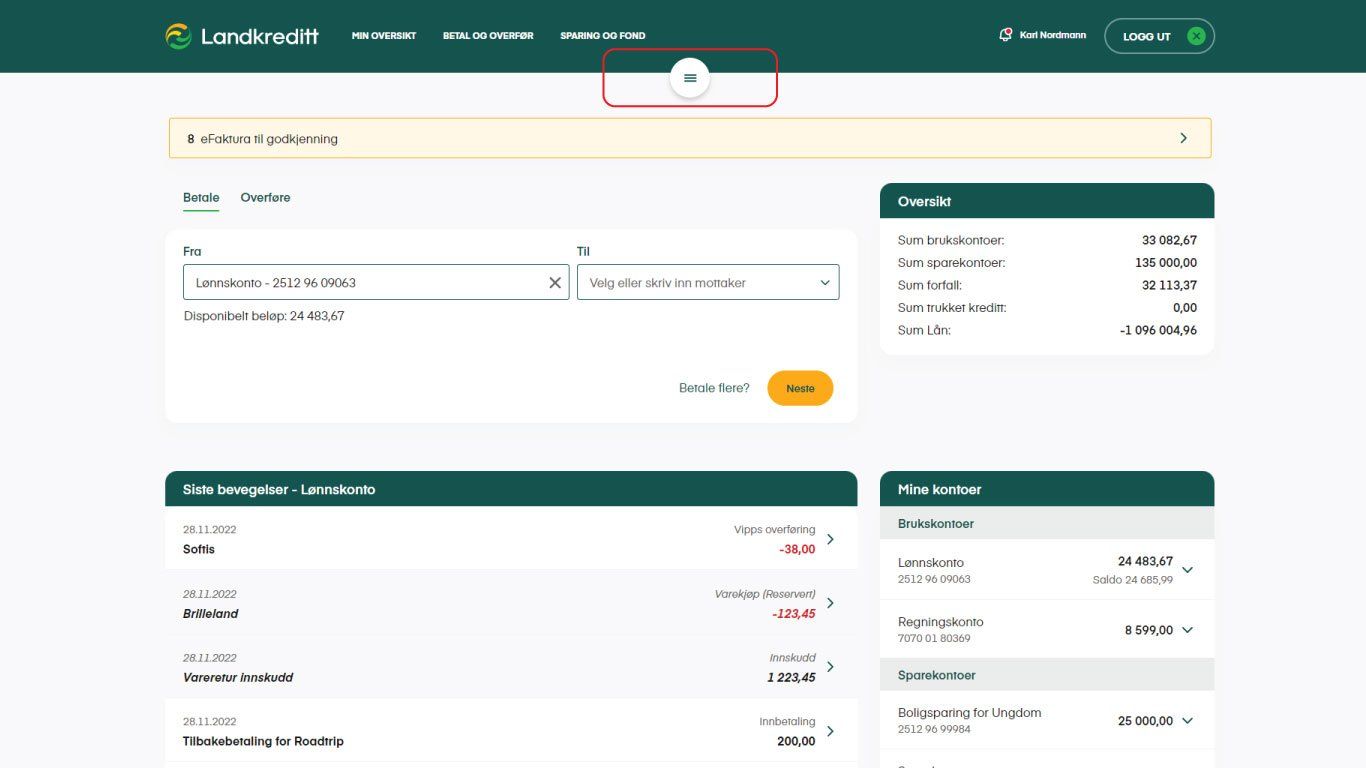This screenshot has width=1366, height=768.
Task: Open details for the Vareretur innskudd transaction
Action: [x=829, y=666]
